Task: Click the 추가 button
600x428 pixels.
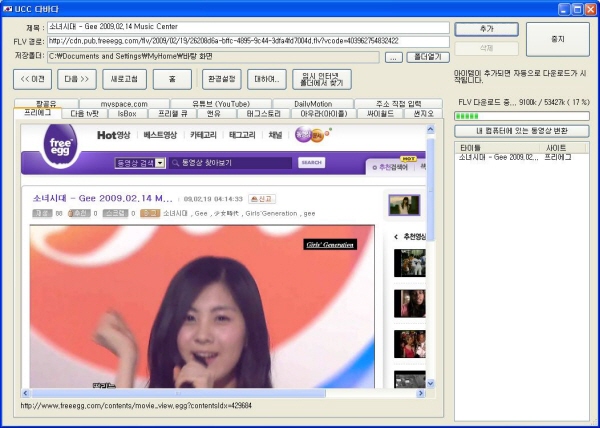Action: point(486,29)
